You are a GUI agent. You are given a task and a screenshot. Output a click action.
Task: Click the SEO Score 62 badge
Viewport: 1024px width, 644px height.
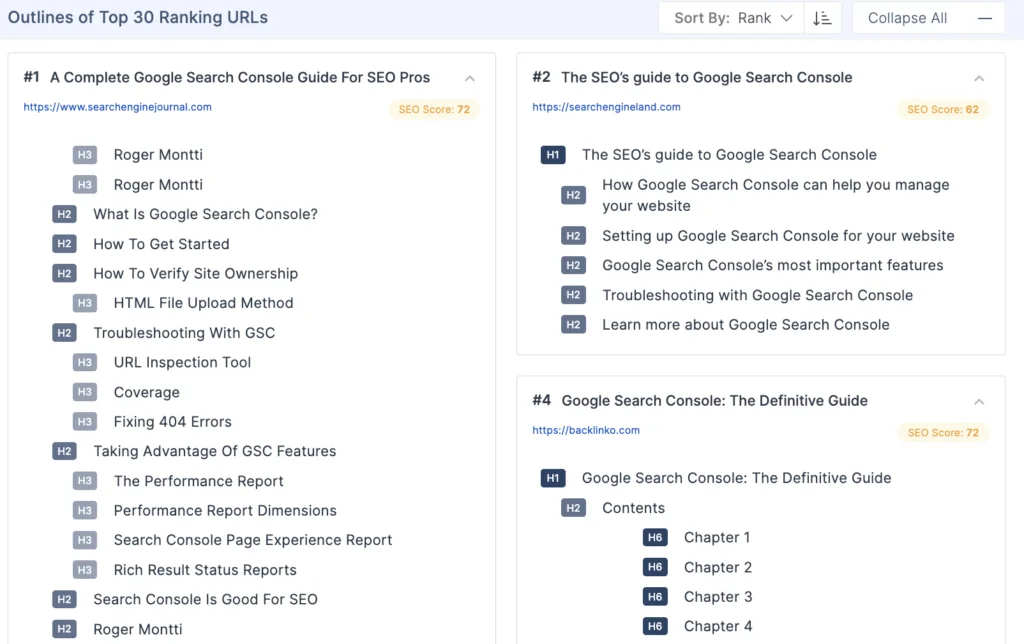943,109
